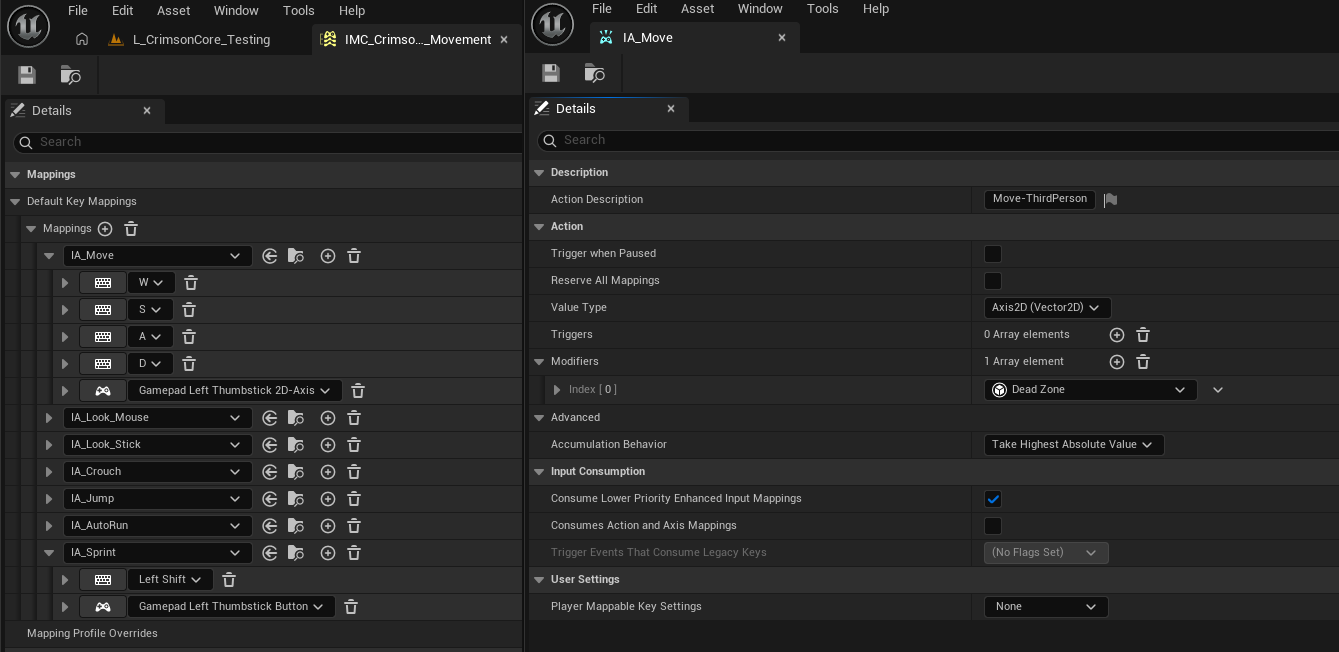The width and height of the screenshot is (1339, 652).
Task: Delete Gamepad Left Thumbstick 2D-Axis binding
Action: [x=358, y=391]
